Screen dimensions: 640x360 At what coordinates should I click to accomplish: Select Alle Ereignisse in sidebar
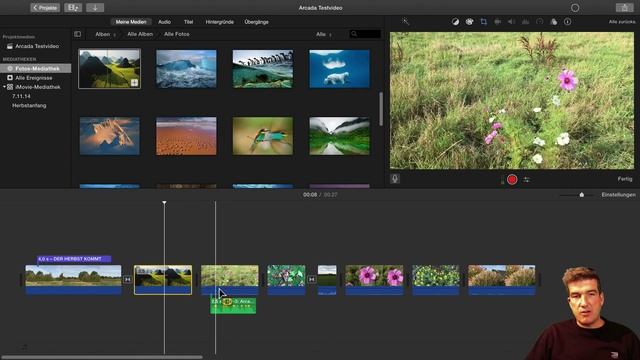click(34, 78)
